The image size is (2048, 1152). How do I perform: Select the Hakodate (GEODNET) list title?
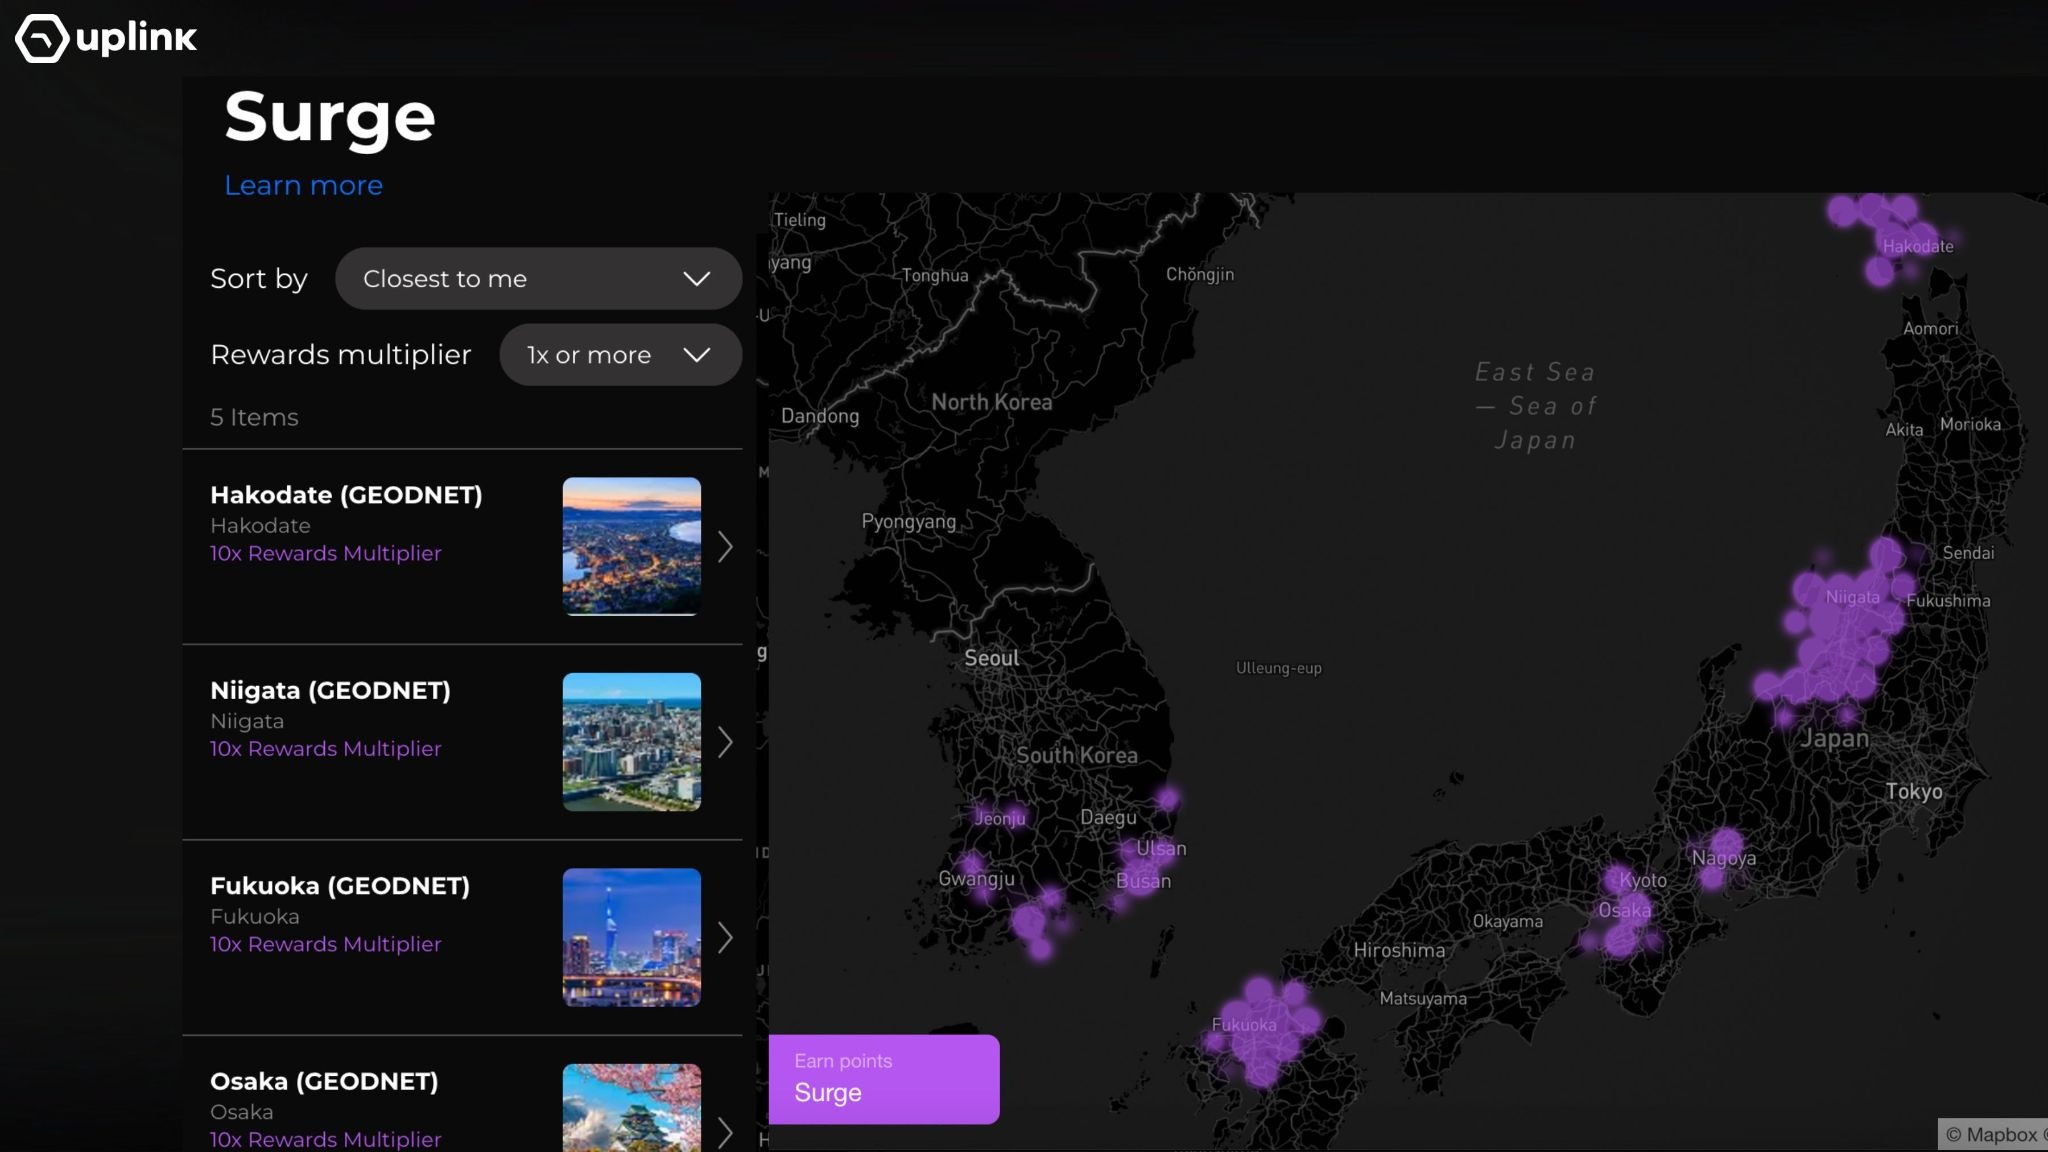pyautogui.click(x=346, y=495)
